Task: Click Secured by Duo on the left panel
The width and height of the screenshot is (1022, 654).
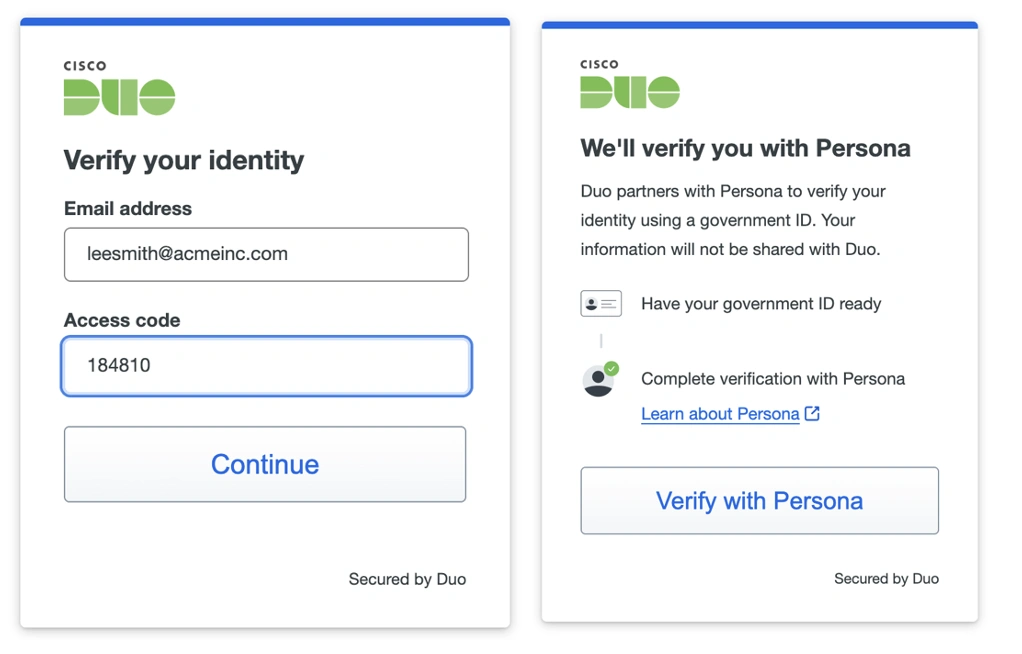Action: (x=407, y=579)
